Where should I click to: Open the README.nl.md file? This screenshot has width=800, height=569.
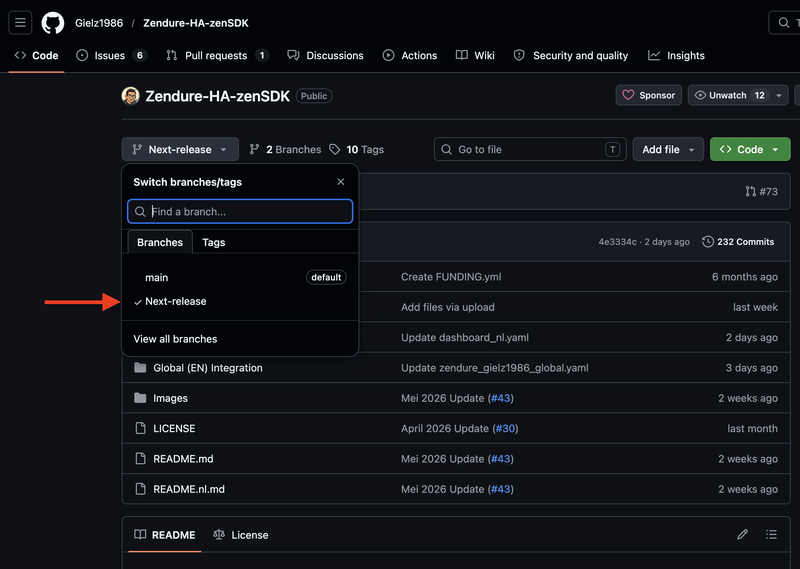(x=189, y=489)
